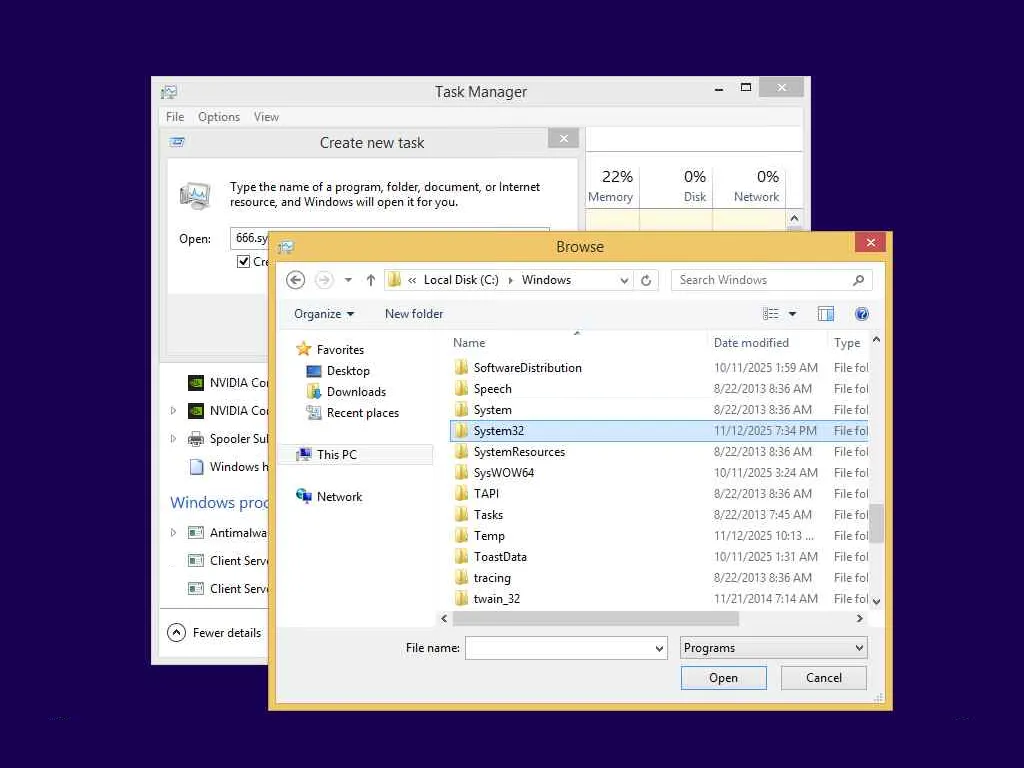Select the ToastData folder
Screen dimensions: 1024x768
pyautogui.click(x=500, y=557)
